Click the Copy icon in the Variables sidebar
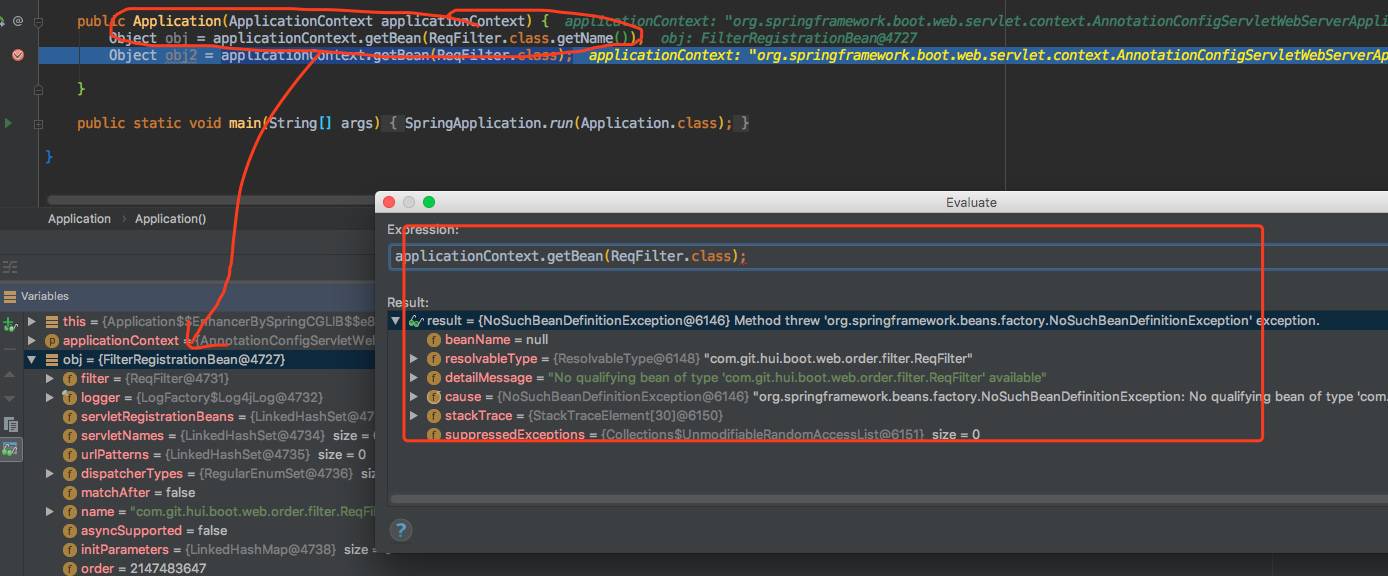Viewport: 1388px width, 576px height. (x=11, y=424)
